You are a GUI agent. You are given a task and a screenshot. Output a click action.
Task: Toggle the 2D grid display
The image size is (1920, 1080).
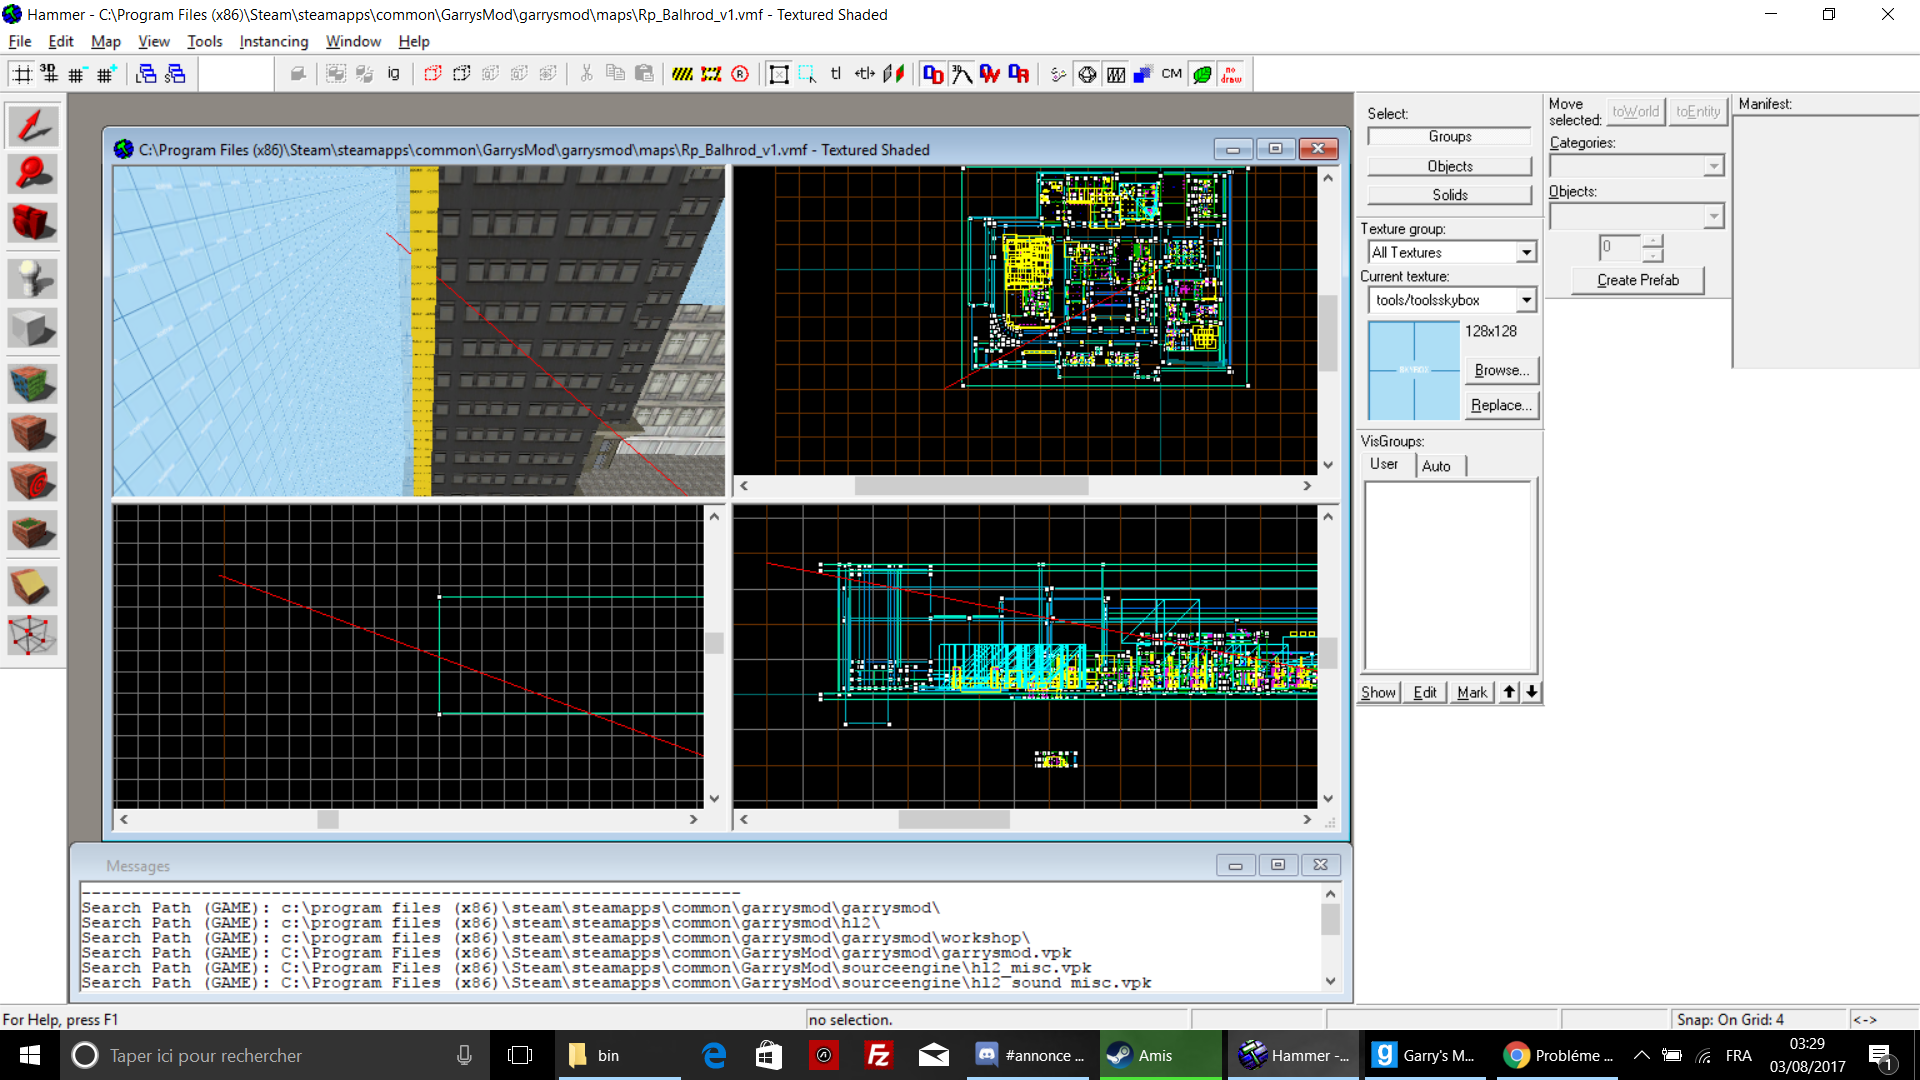tap(22, 74)
